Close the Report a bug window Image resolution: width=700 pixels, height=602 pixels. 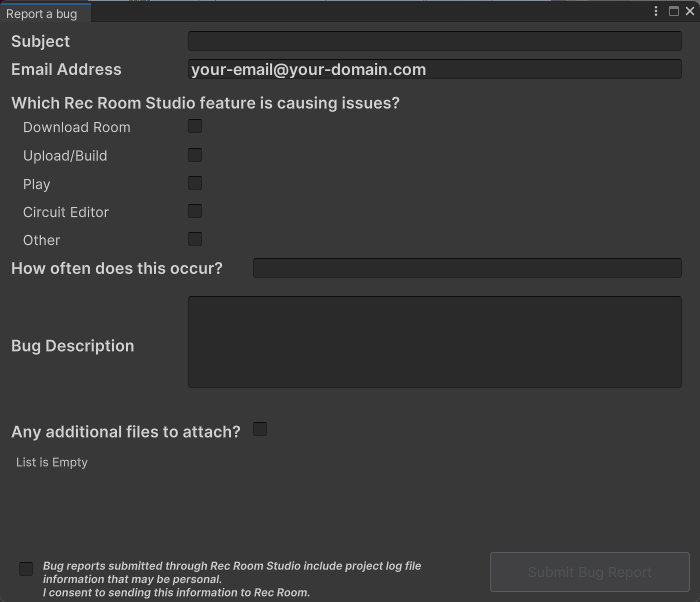689,11
